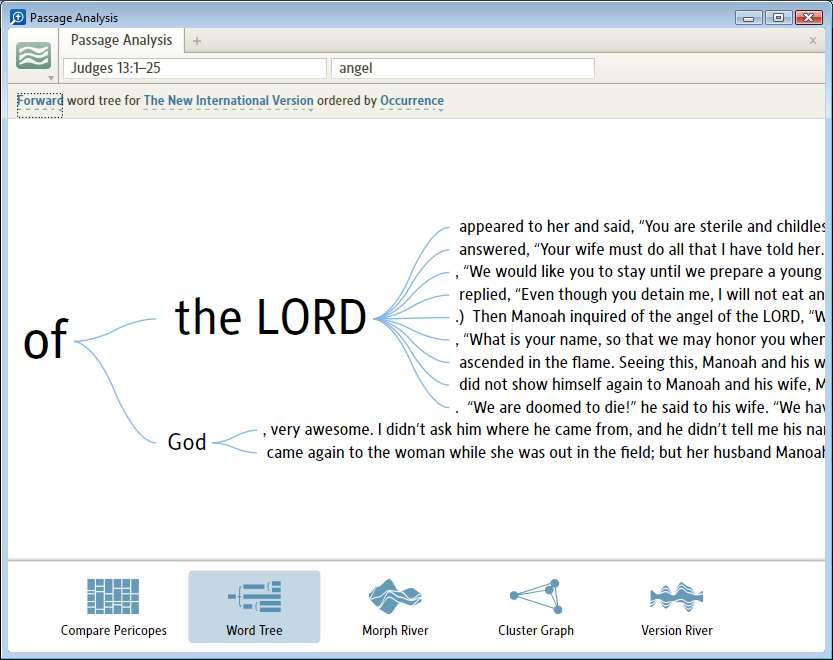Click the 'What is your name' line
The image size is (833, 660).
pos(640,340)
